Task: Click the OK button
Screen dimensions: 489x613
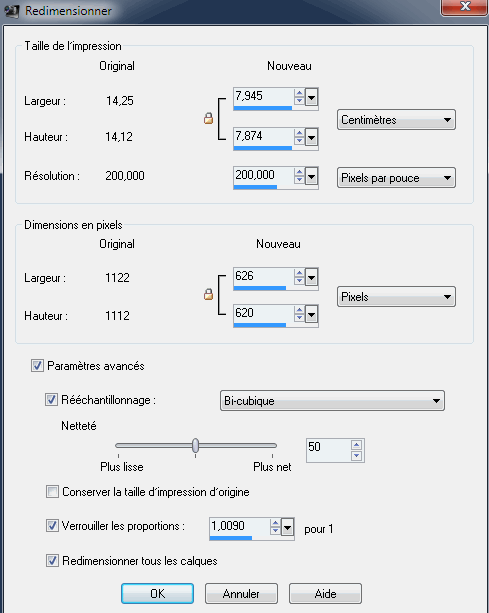Action: click(158, 593)
